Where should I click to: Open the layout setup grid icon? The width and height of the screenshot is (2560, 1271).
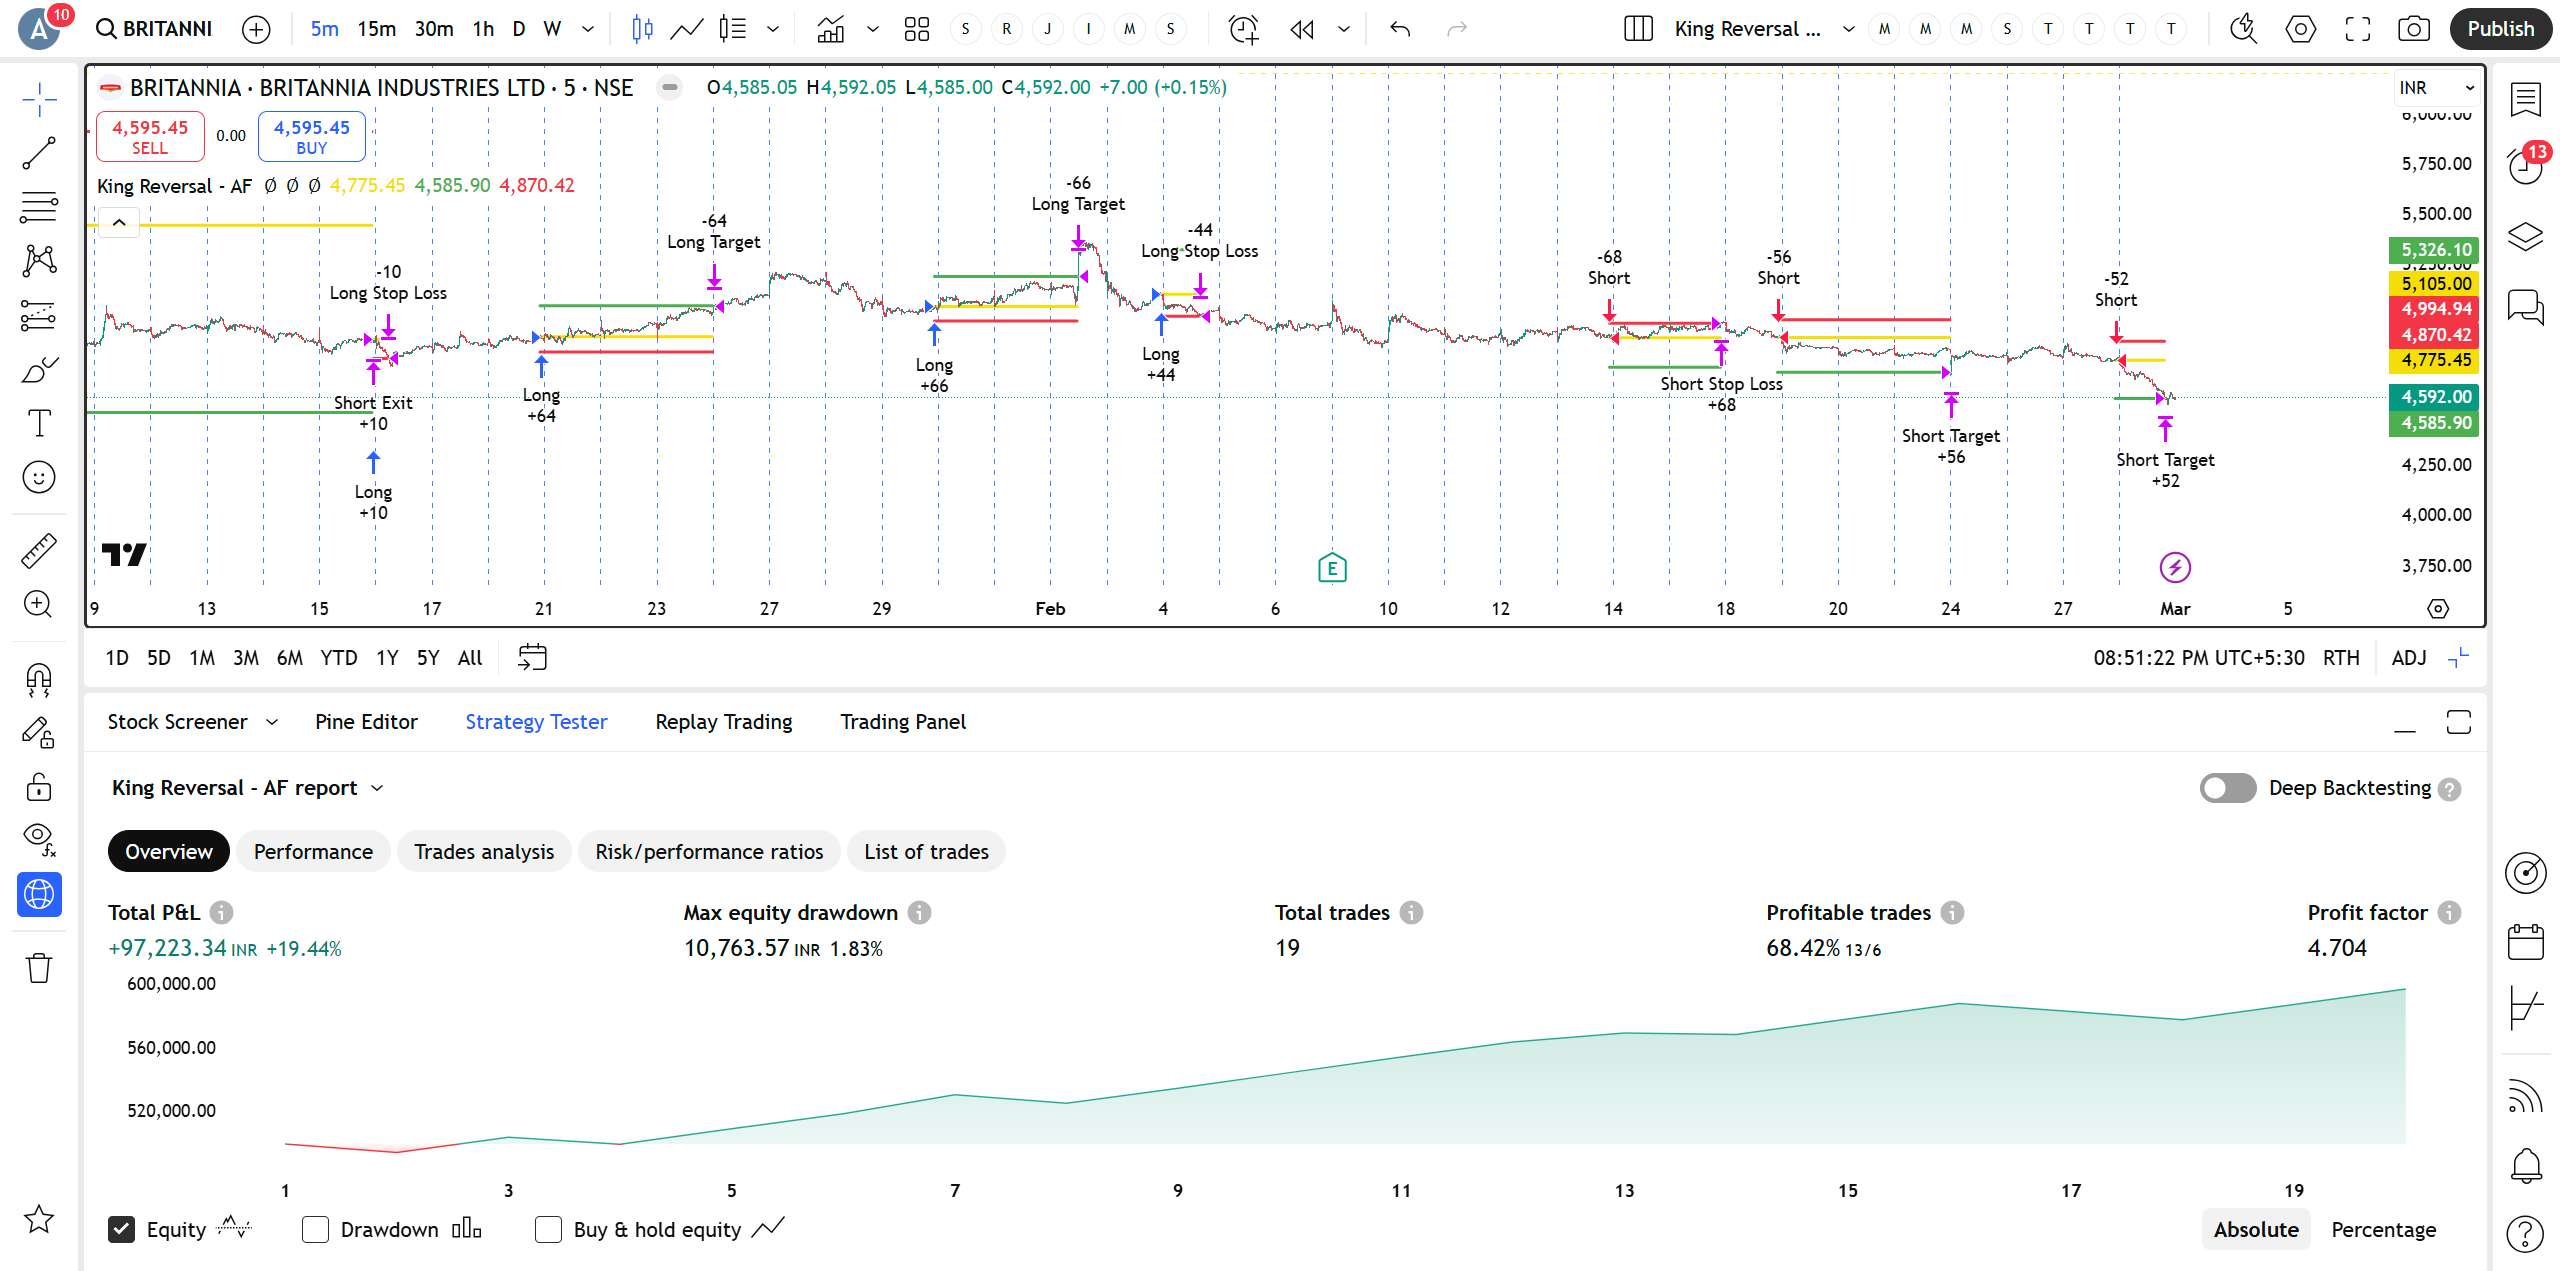(916, 29)
